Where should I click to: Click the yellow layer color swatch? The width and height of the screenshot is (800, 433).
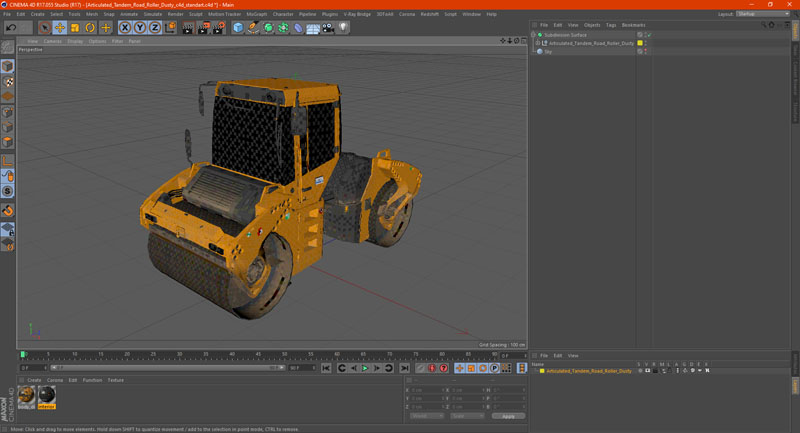coord(640,43)
